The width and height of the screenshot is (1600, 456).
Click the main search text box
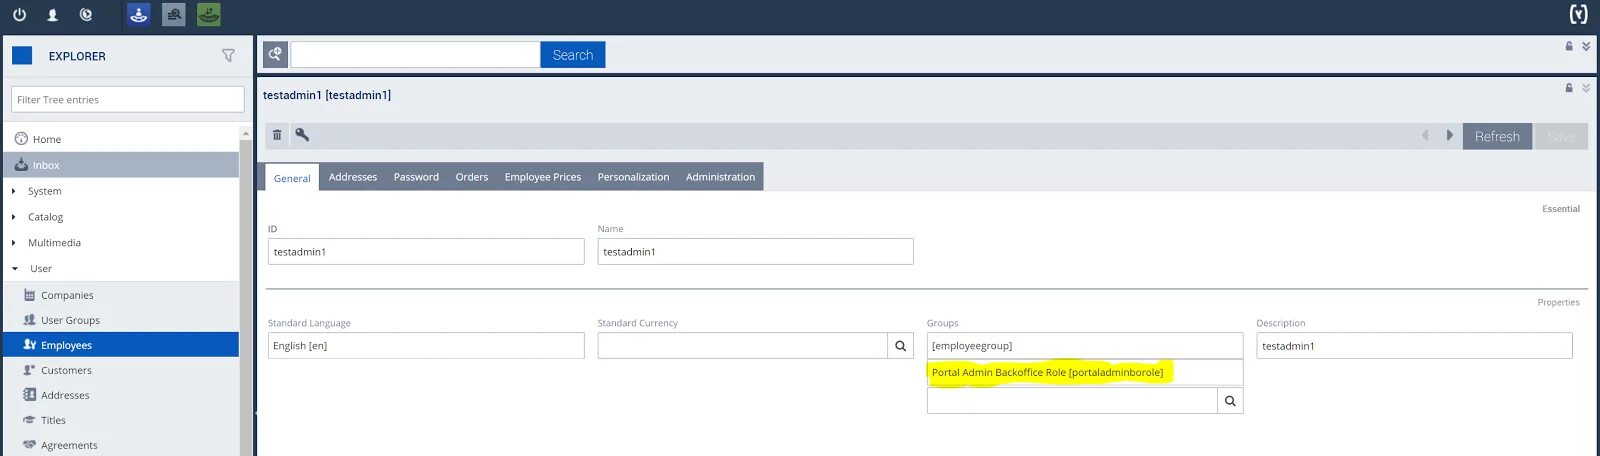point(415,55)
